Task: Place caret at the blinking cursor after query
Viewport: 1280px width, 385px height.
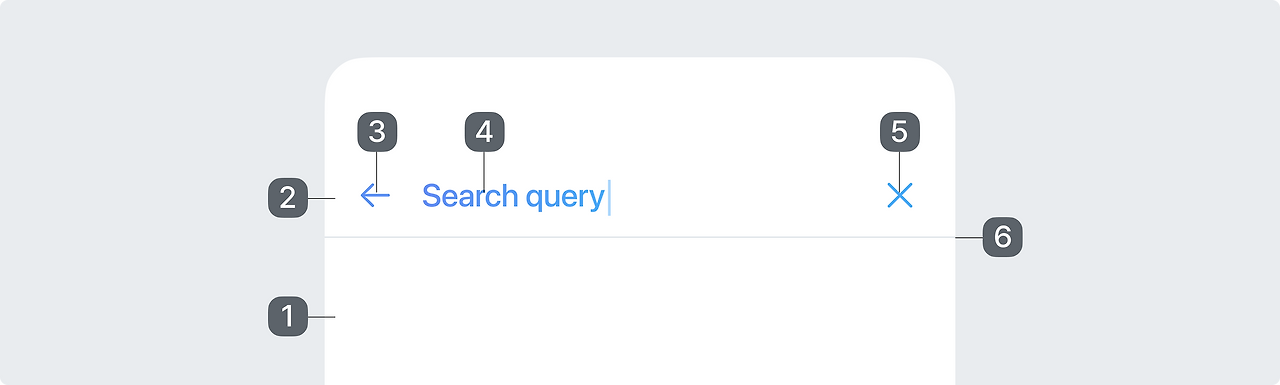Action: (609, 196)
